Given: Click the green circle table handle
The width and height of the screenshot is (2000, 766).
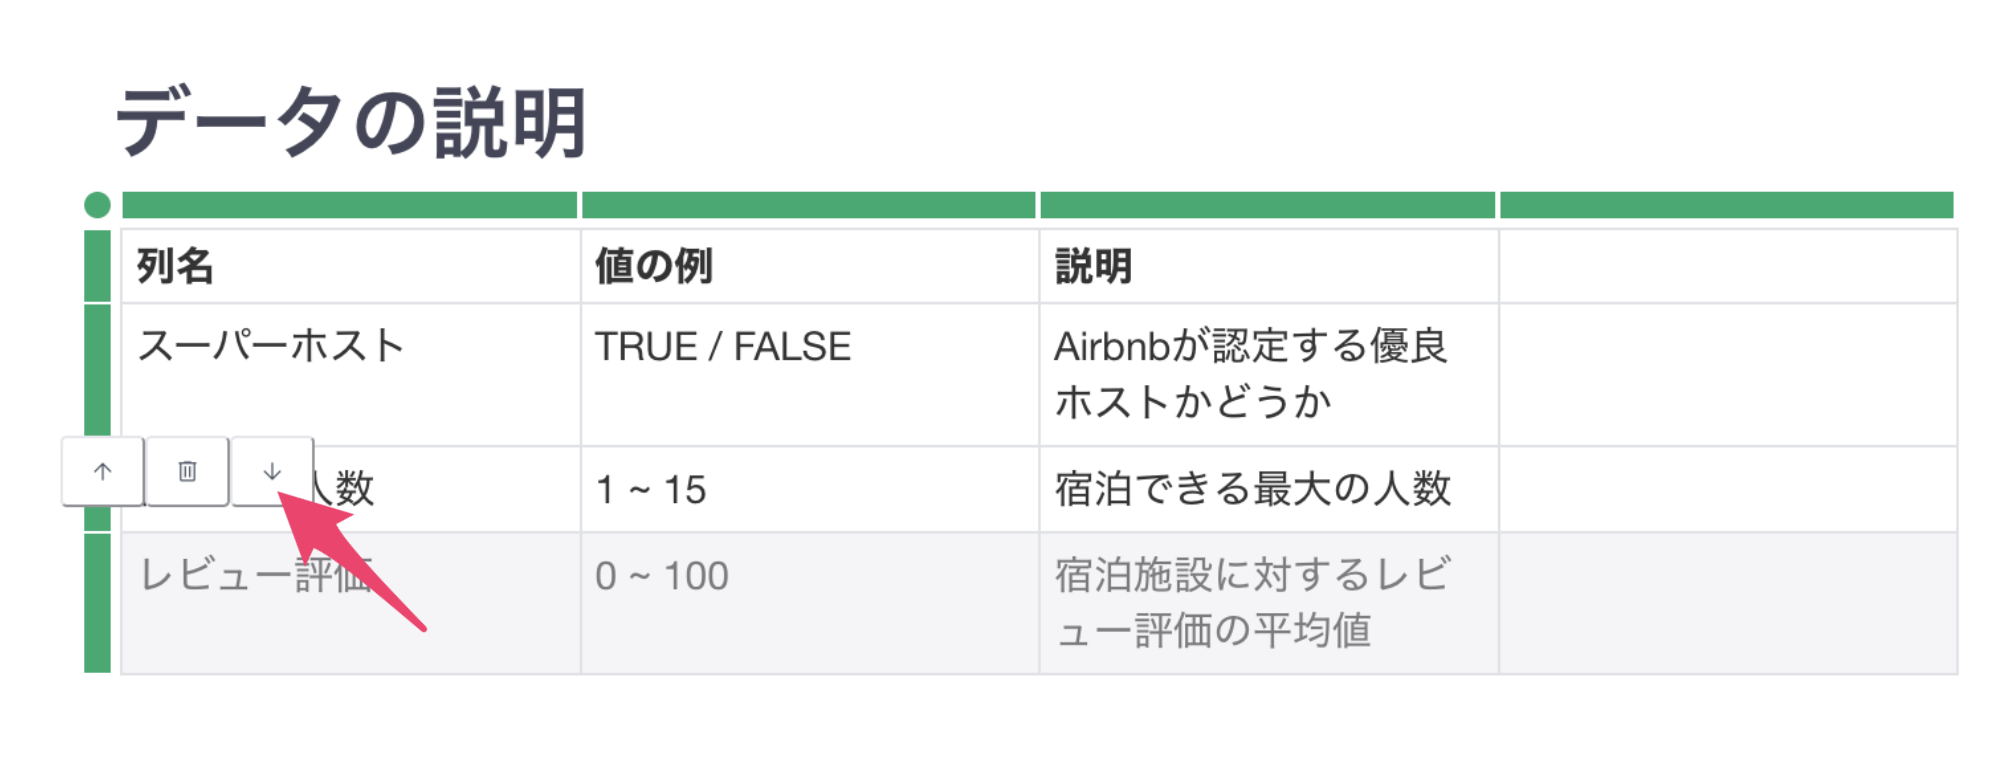Looking at the screenshot, I should tap(97, 205).
